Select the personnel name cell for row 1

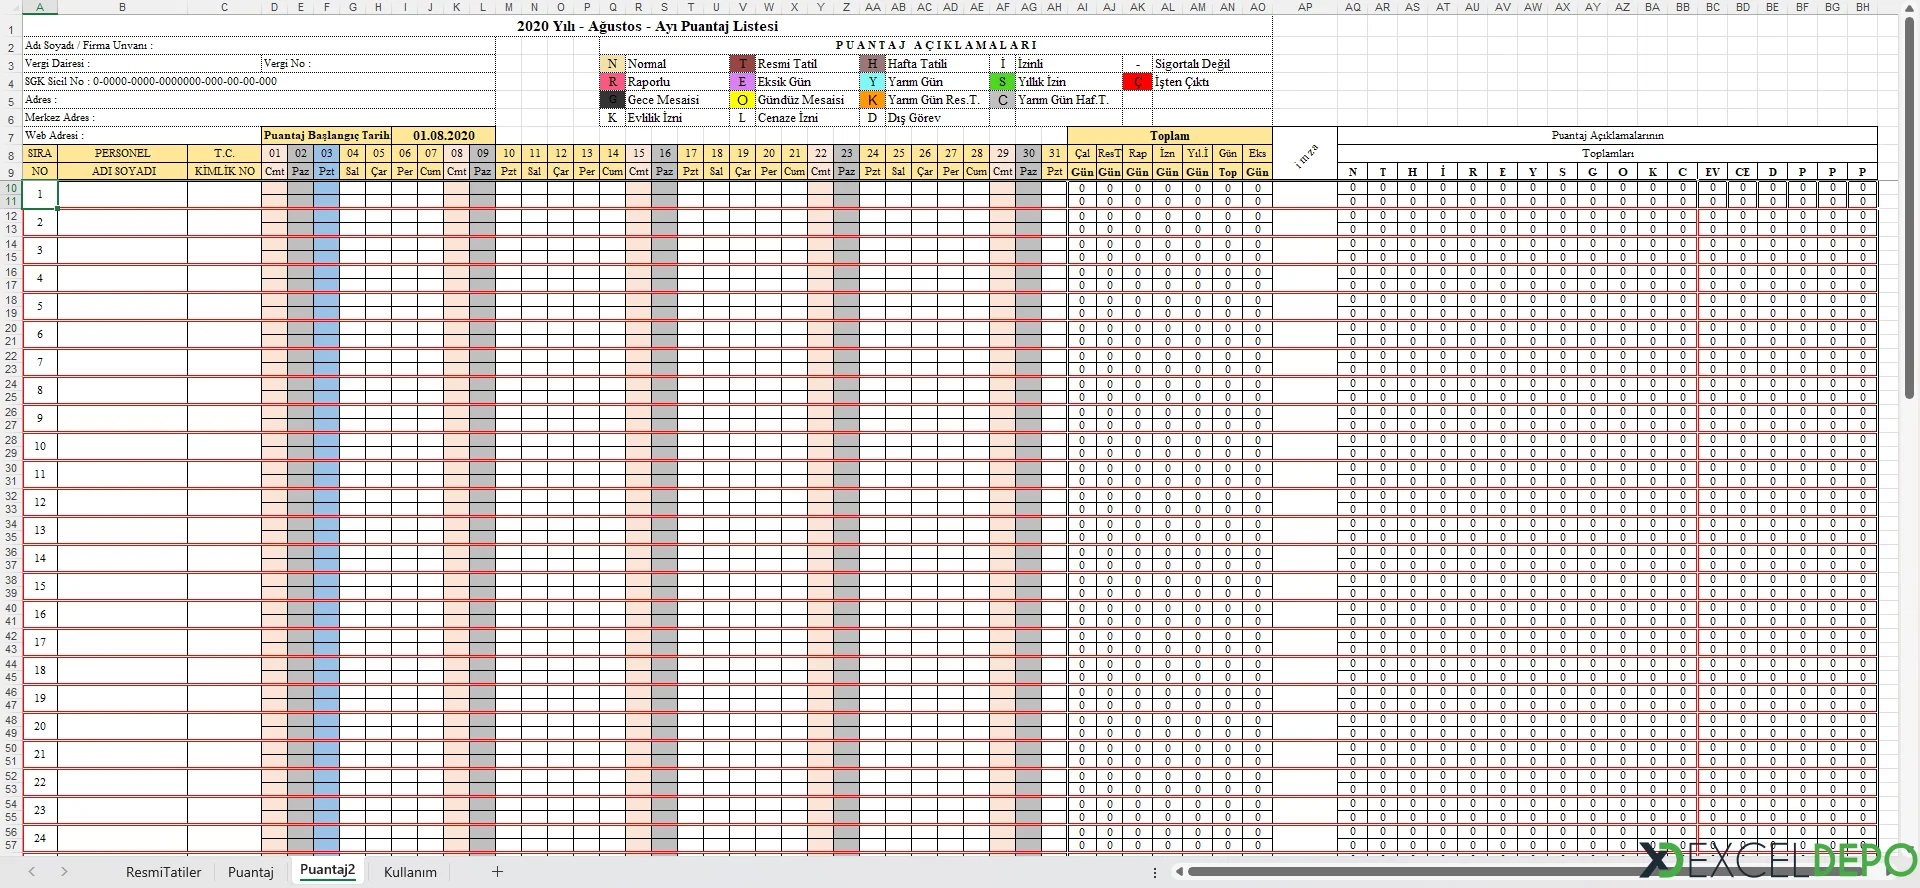click(x=122, y=195)
